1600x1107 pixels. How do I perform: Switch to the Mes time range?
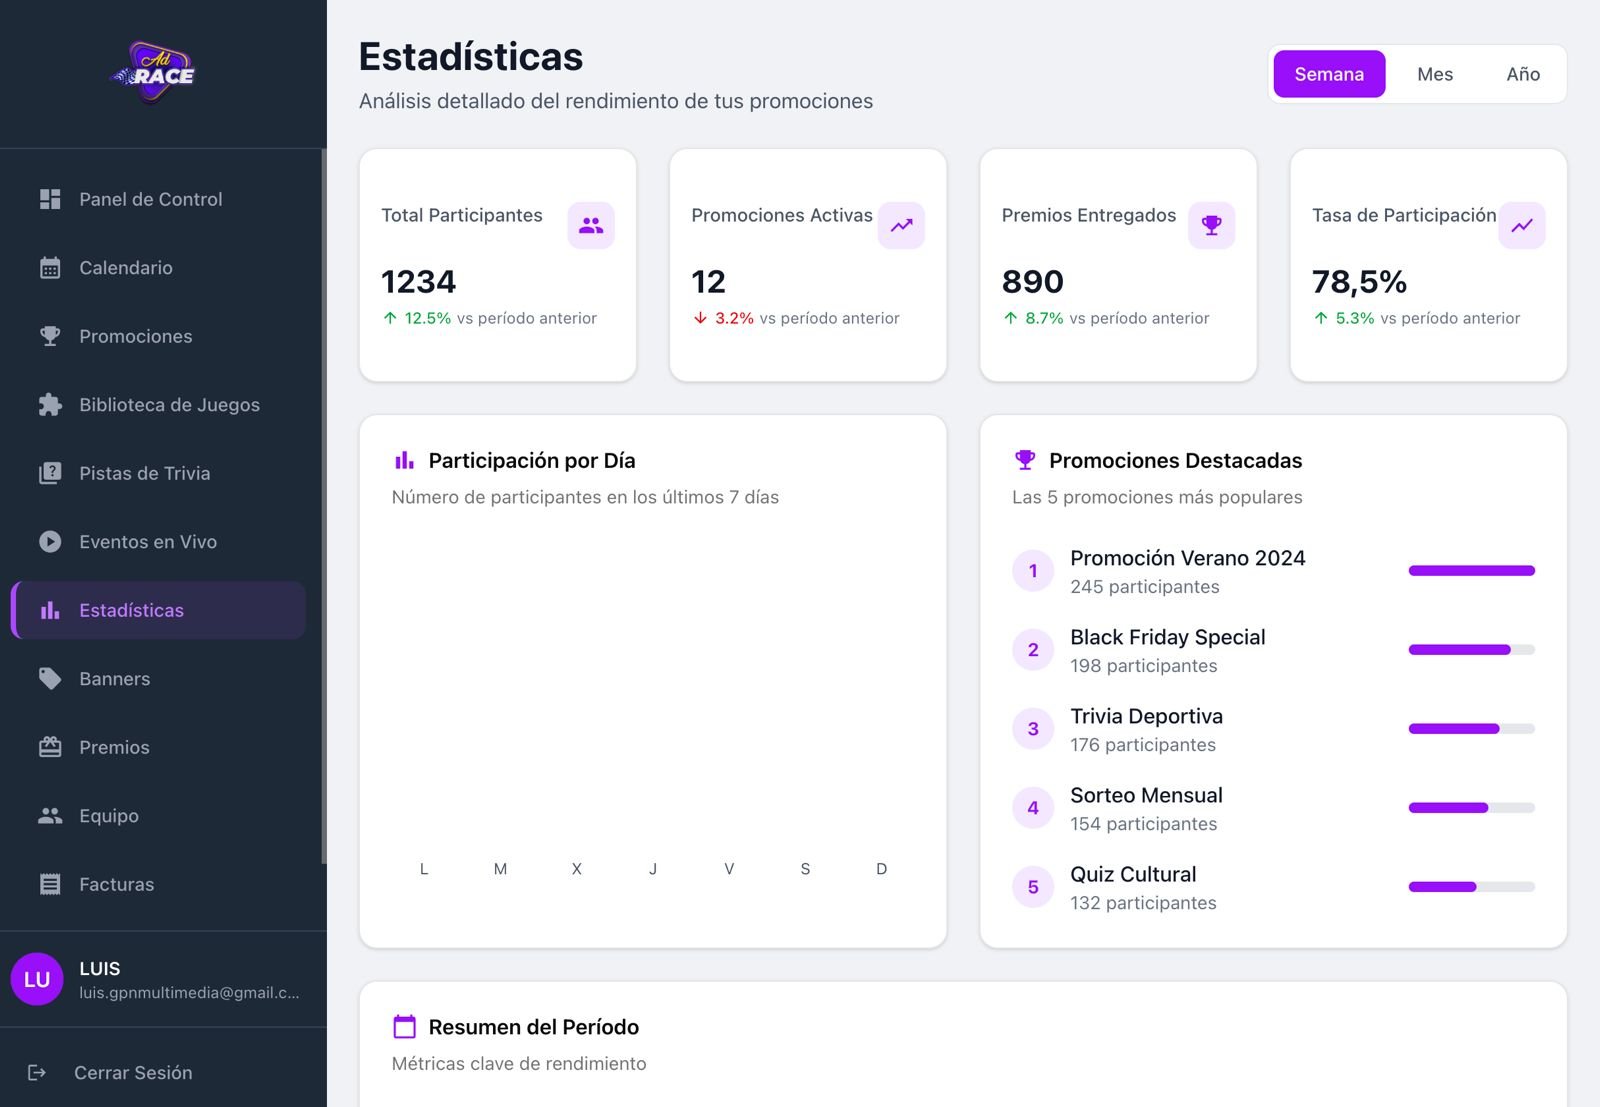[x=1434, y=74]
